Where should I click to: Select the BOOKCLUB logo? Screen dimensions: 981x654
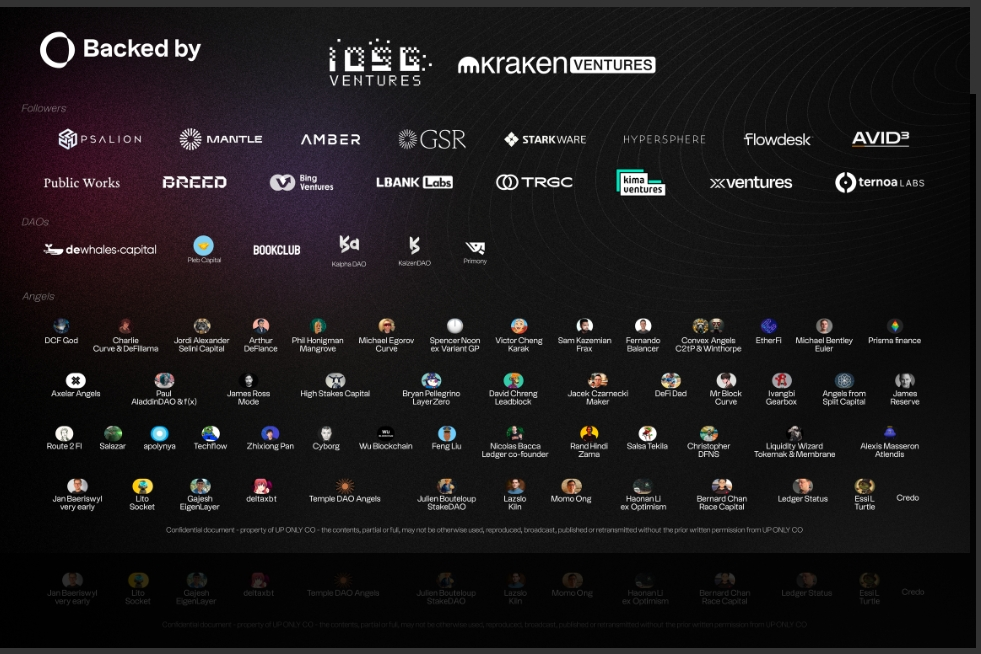[x=277, y=250]
